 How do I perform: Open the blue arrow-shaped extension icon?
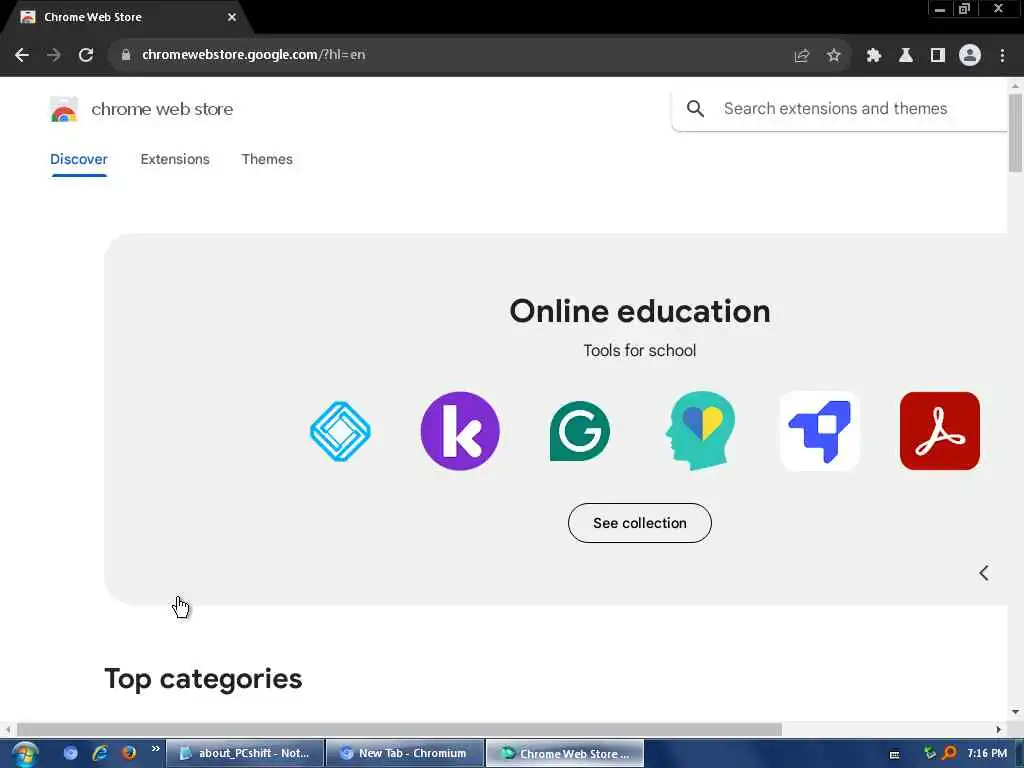click(820, 431)
